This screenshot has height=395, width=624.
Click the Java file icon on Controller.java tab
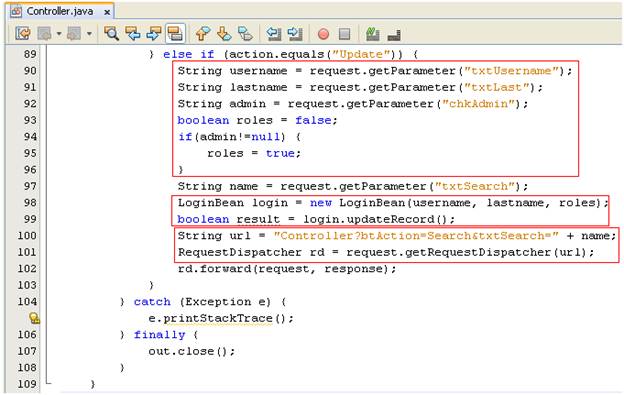pos(16,12)
